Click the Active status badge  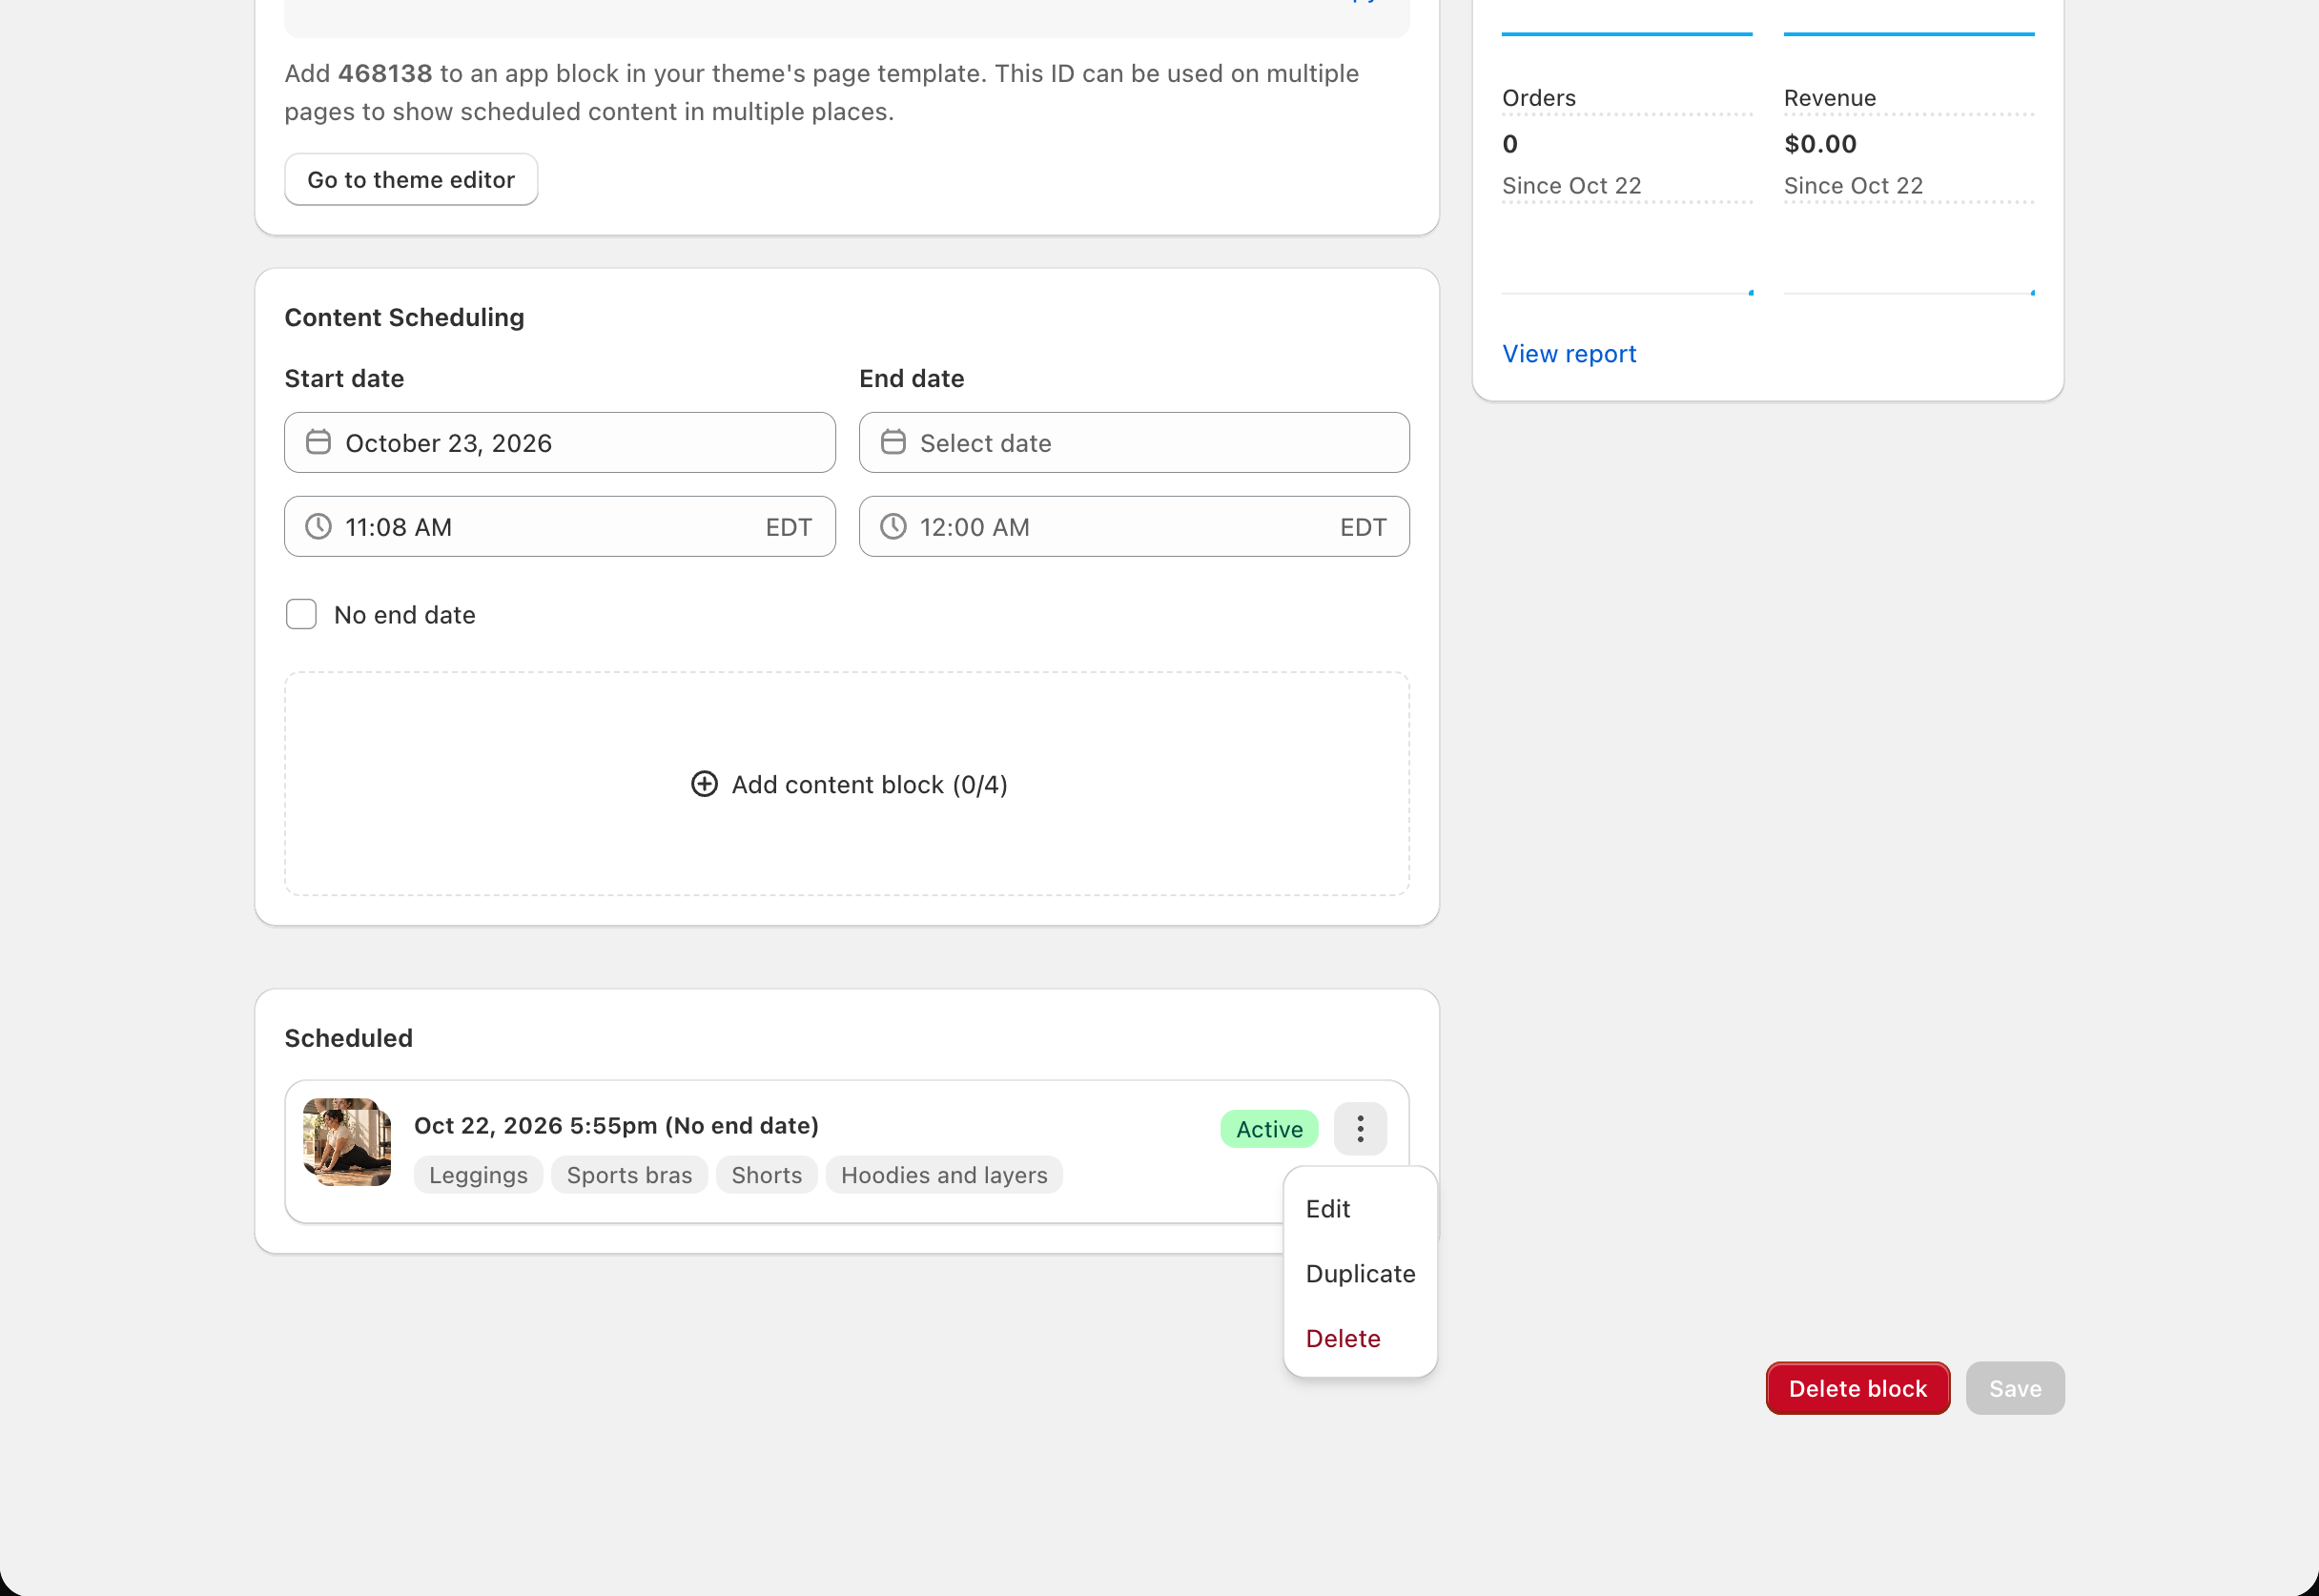click(1269, 1129)
